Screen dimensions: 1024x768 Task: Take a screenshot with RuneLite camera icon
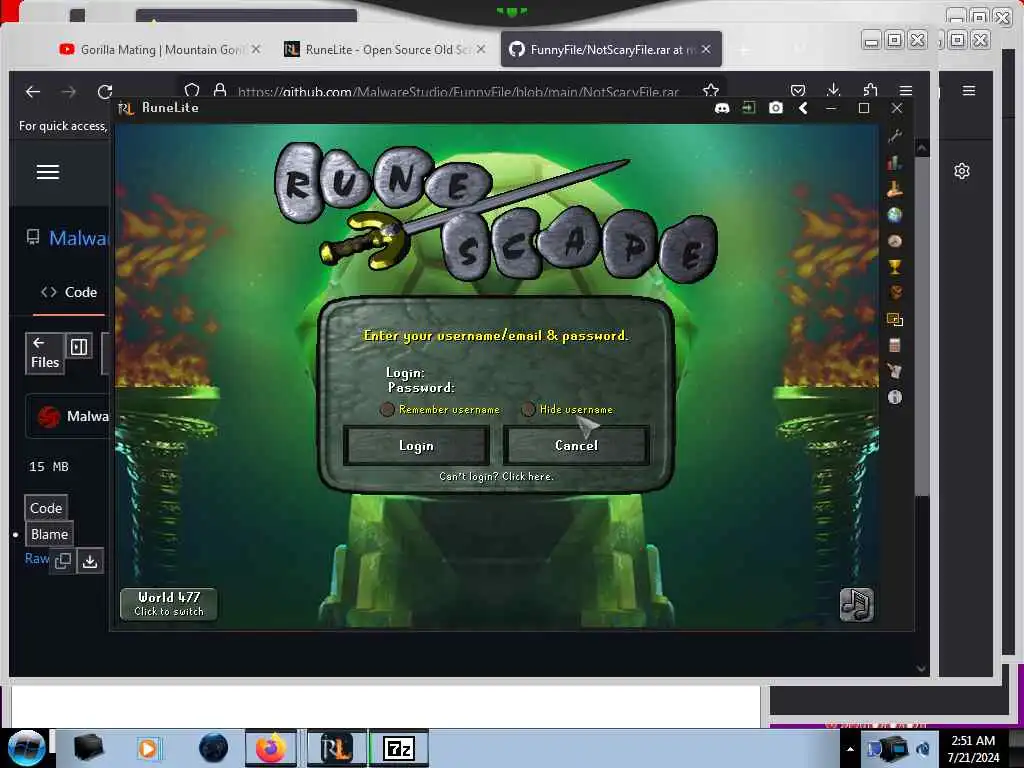tap(776, 108)
